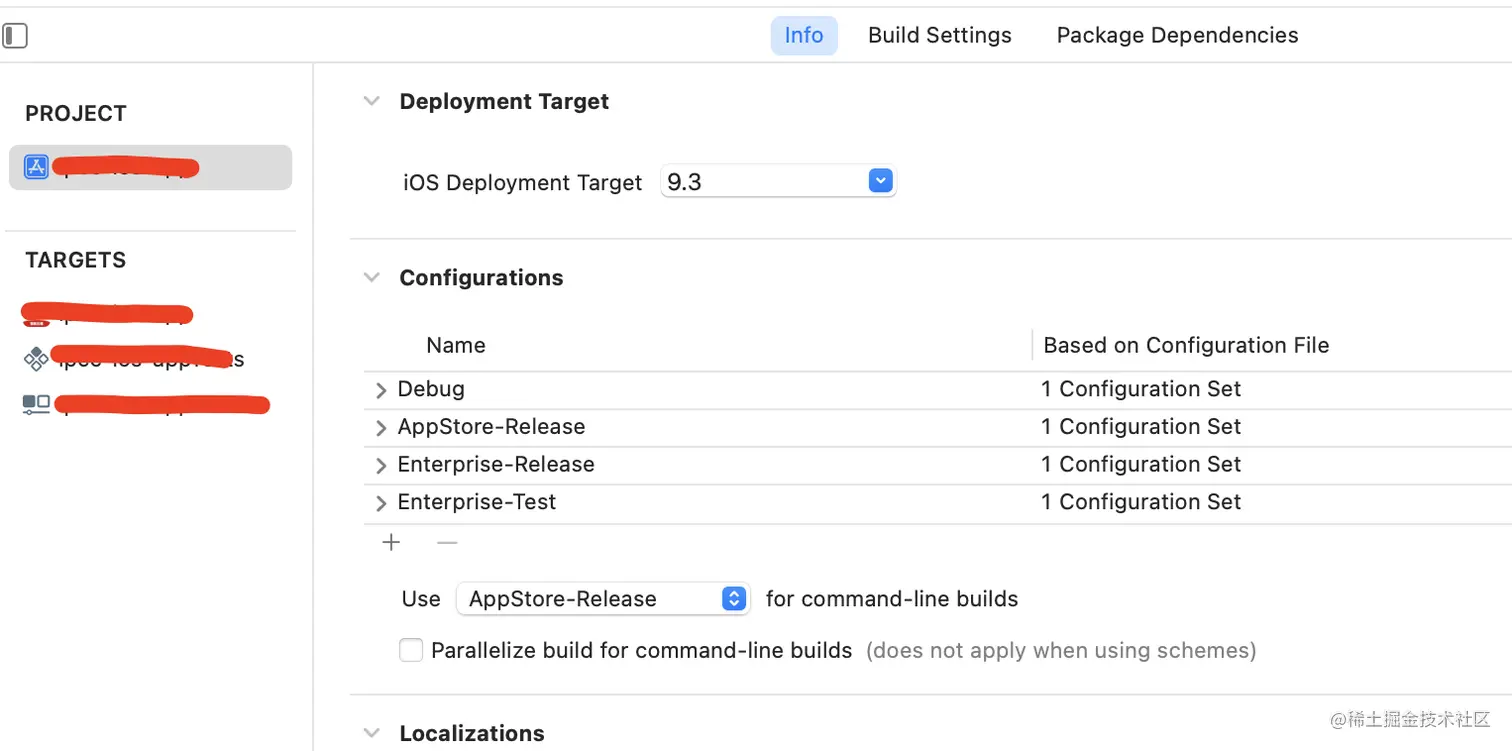Select the project's blue Xcode app icon
Viewport: 1512px width, 751px height.
click(x=36, y=167)
